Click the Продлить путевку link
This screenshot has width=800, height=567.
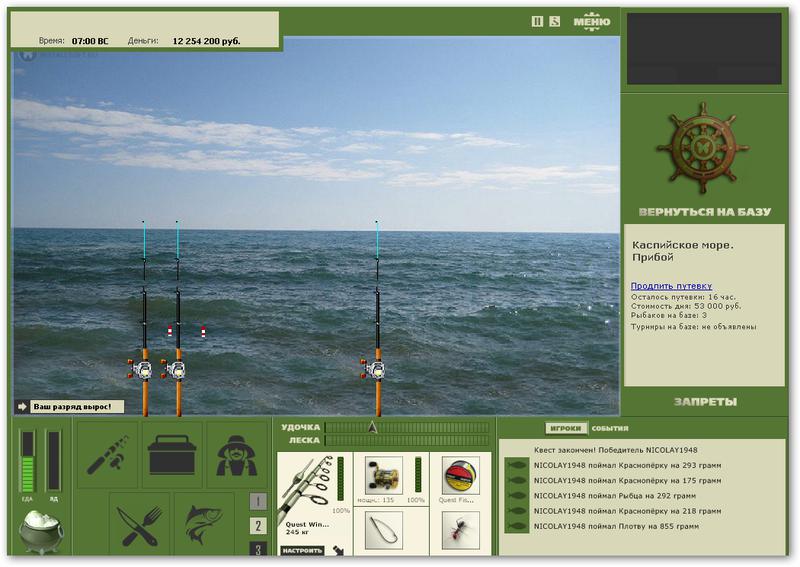tap(671, 286)
